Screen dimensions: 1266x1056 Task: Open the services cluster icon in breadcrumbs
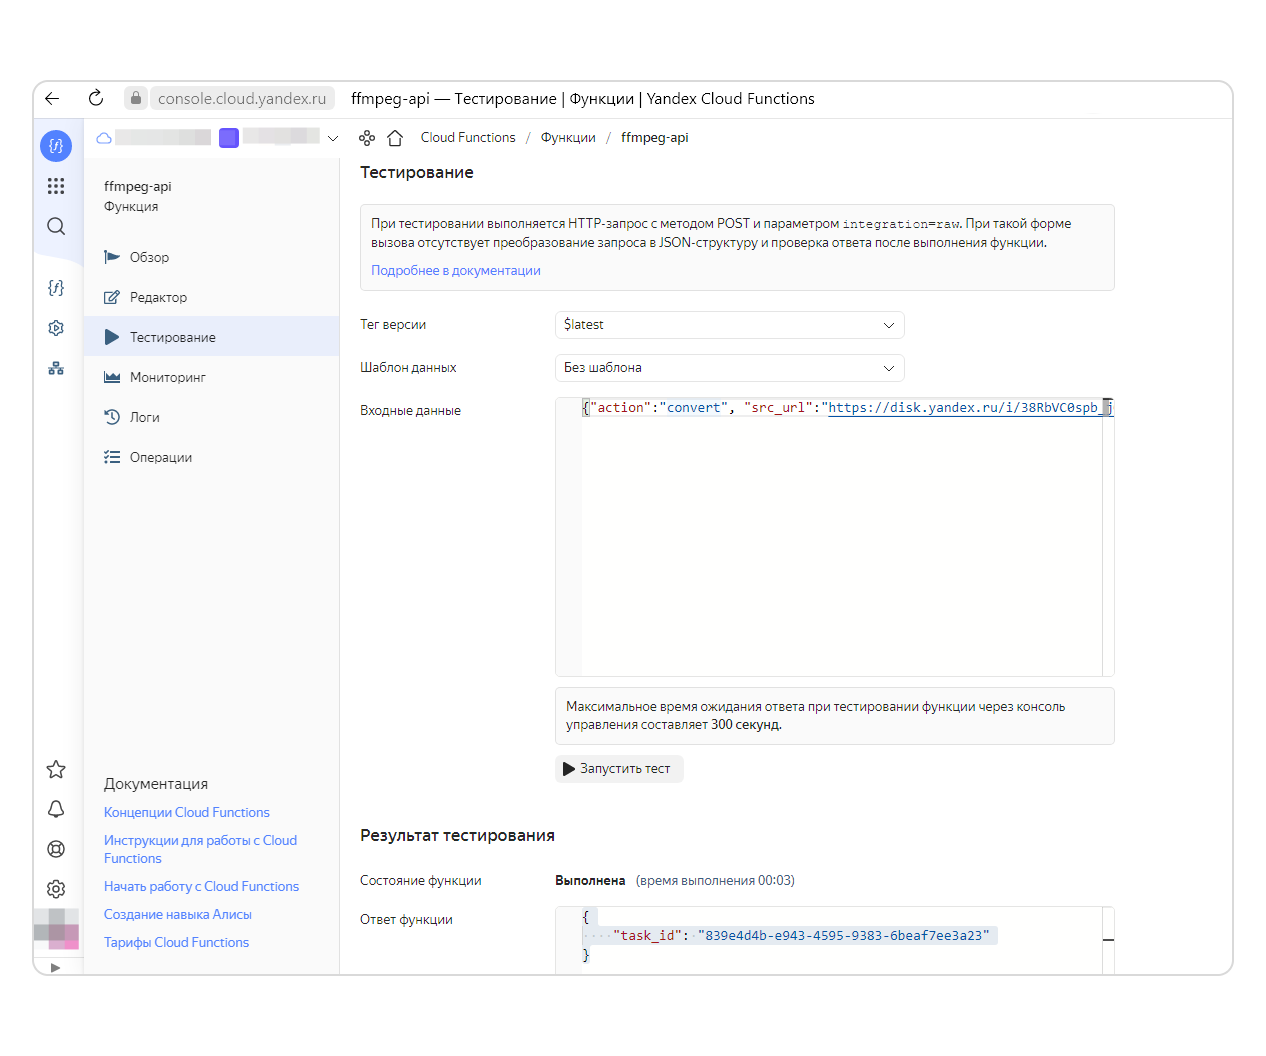coord(367,138)
